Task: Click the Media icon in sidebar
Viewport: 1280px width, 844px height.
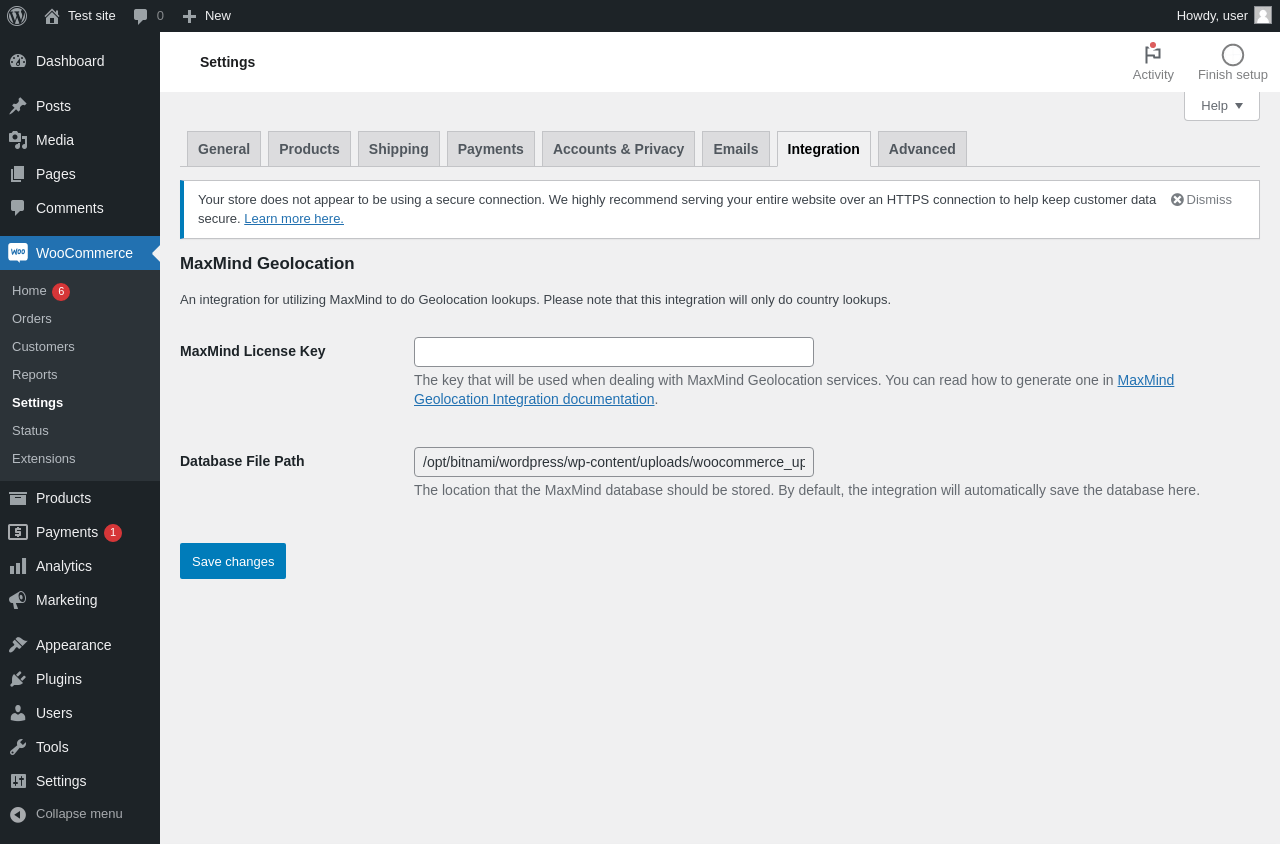Action: click(x=18, y=140)
